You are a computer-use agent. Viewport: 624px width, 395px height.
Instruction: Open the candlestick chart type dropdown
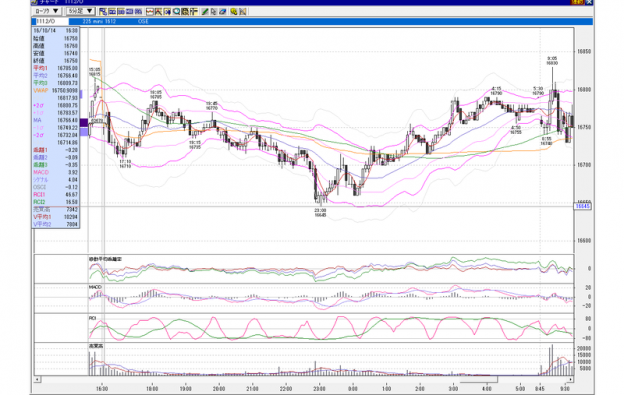click(x=46, y=11)
